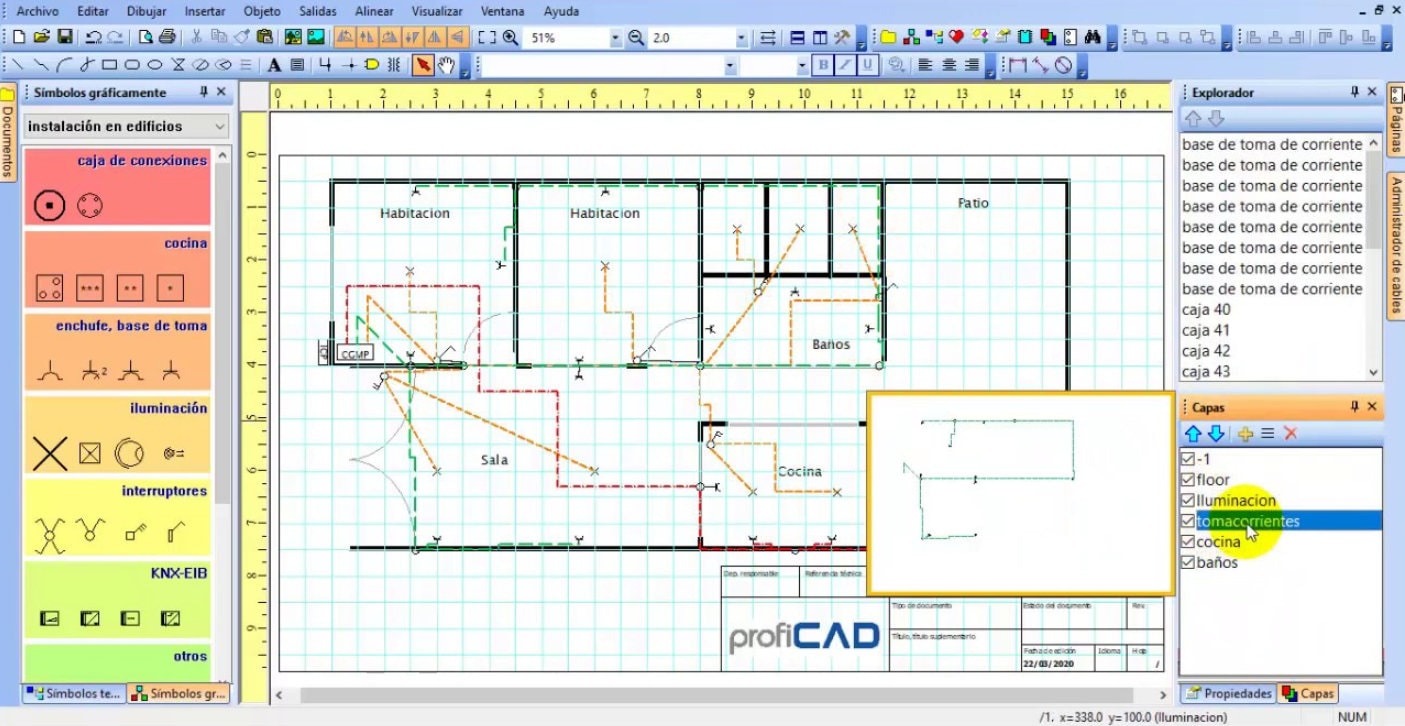Switch to the Propiedades tab
This screenshot has height=726, width=1405.
click(1228, 693)
